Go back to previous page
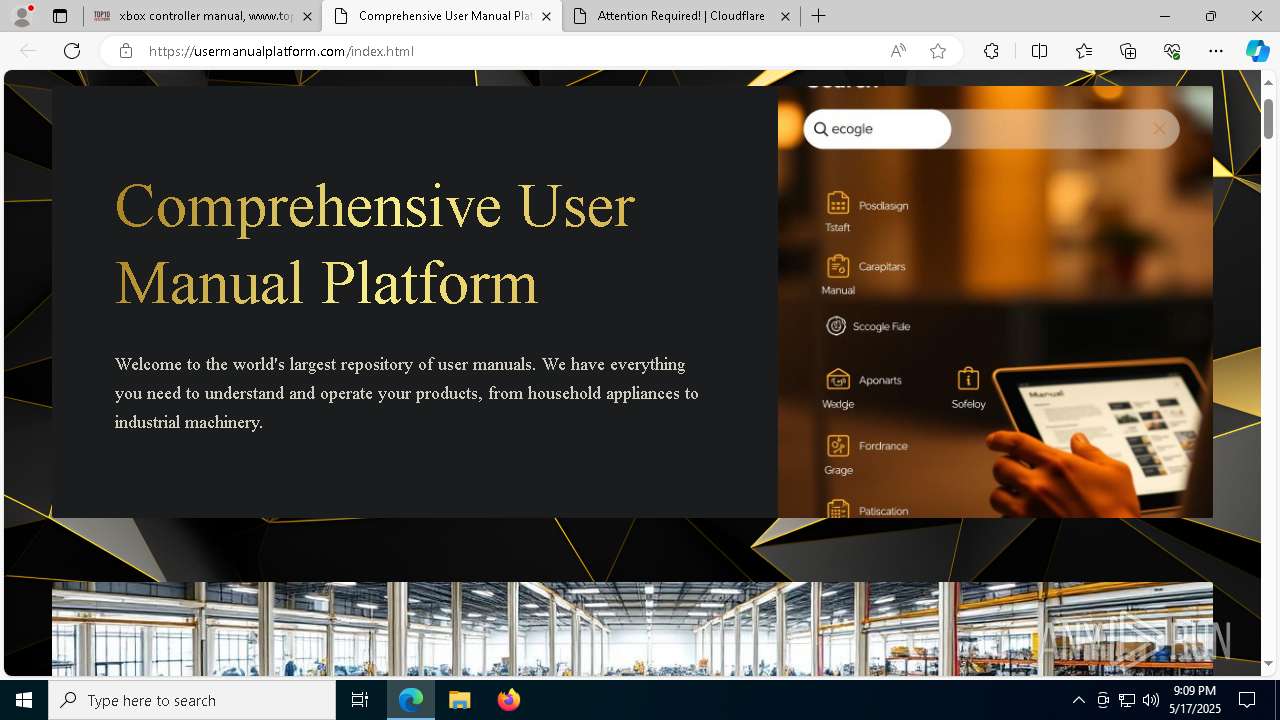Viewport: 1280px width, 720px height. tap(28, 51)
